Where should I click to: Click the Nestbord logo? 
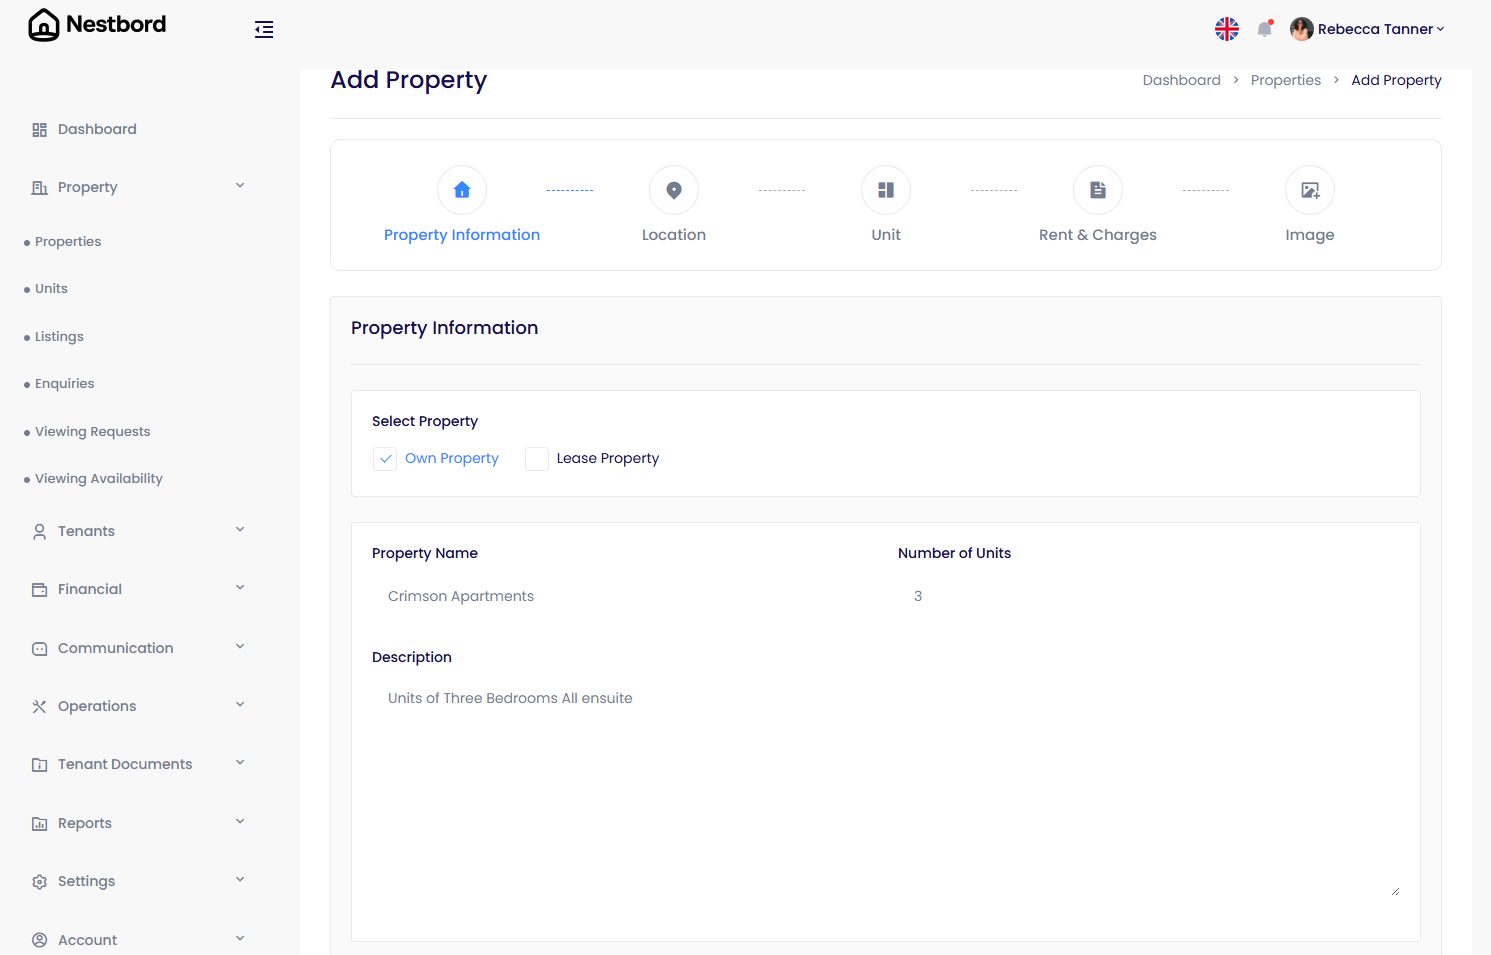coord(96,24)
